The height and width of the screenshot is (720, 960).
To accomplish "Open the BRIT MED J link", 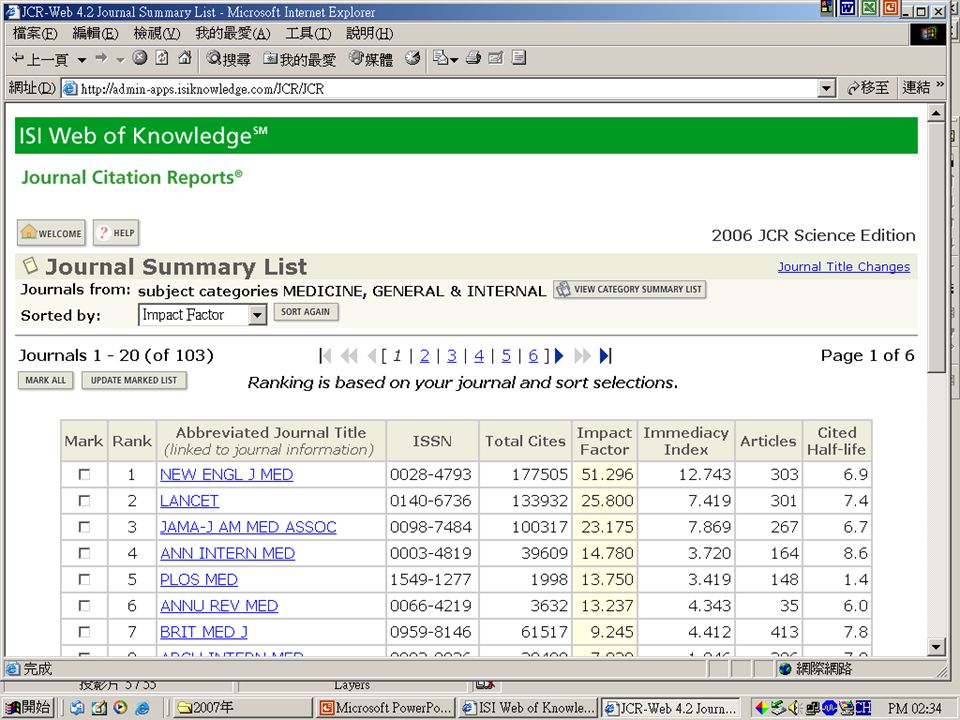I will (204, 632).
